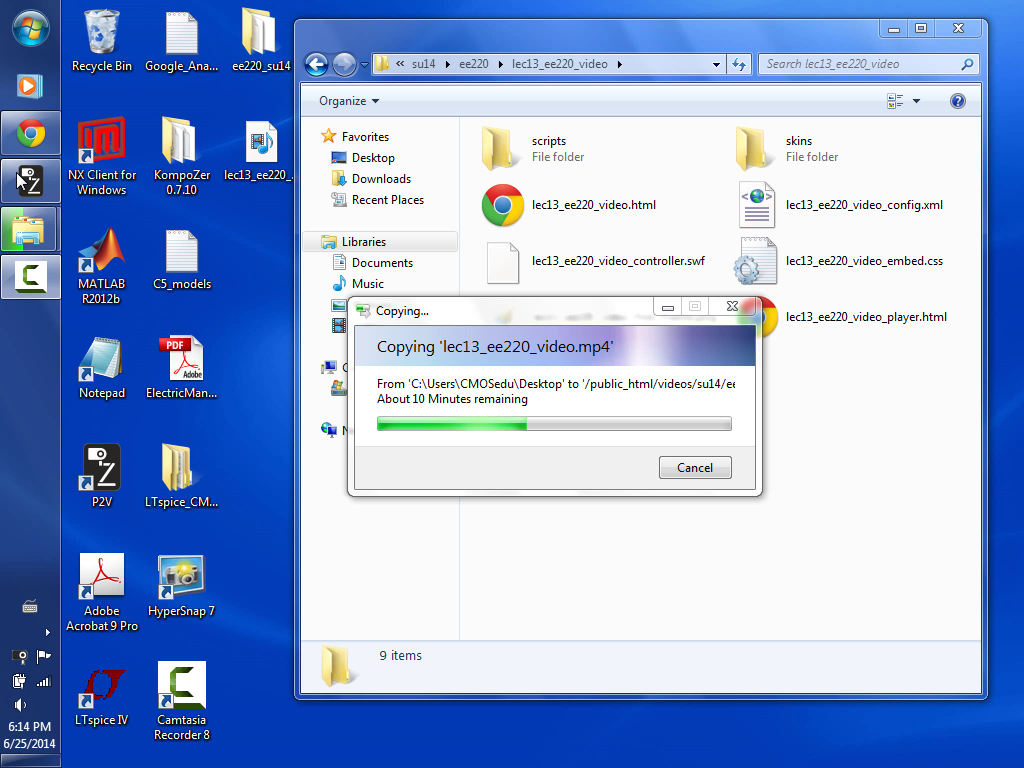This screenshot has height=768, width=1024.
Task: Expand arrow after su14 in breadcrumb
Action: tap(447, 64)
